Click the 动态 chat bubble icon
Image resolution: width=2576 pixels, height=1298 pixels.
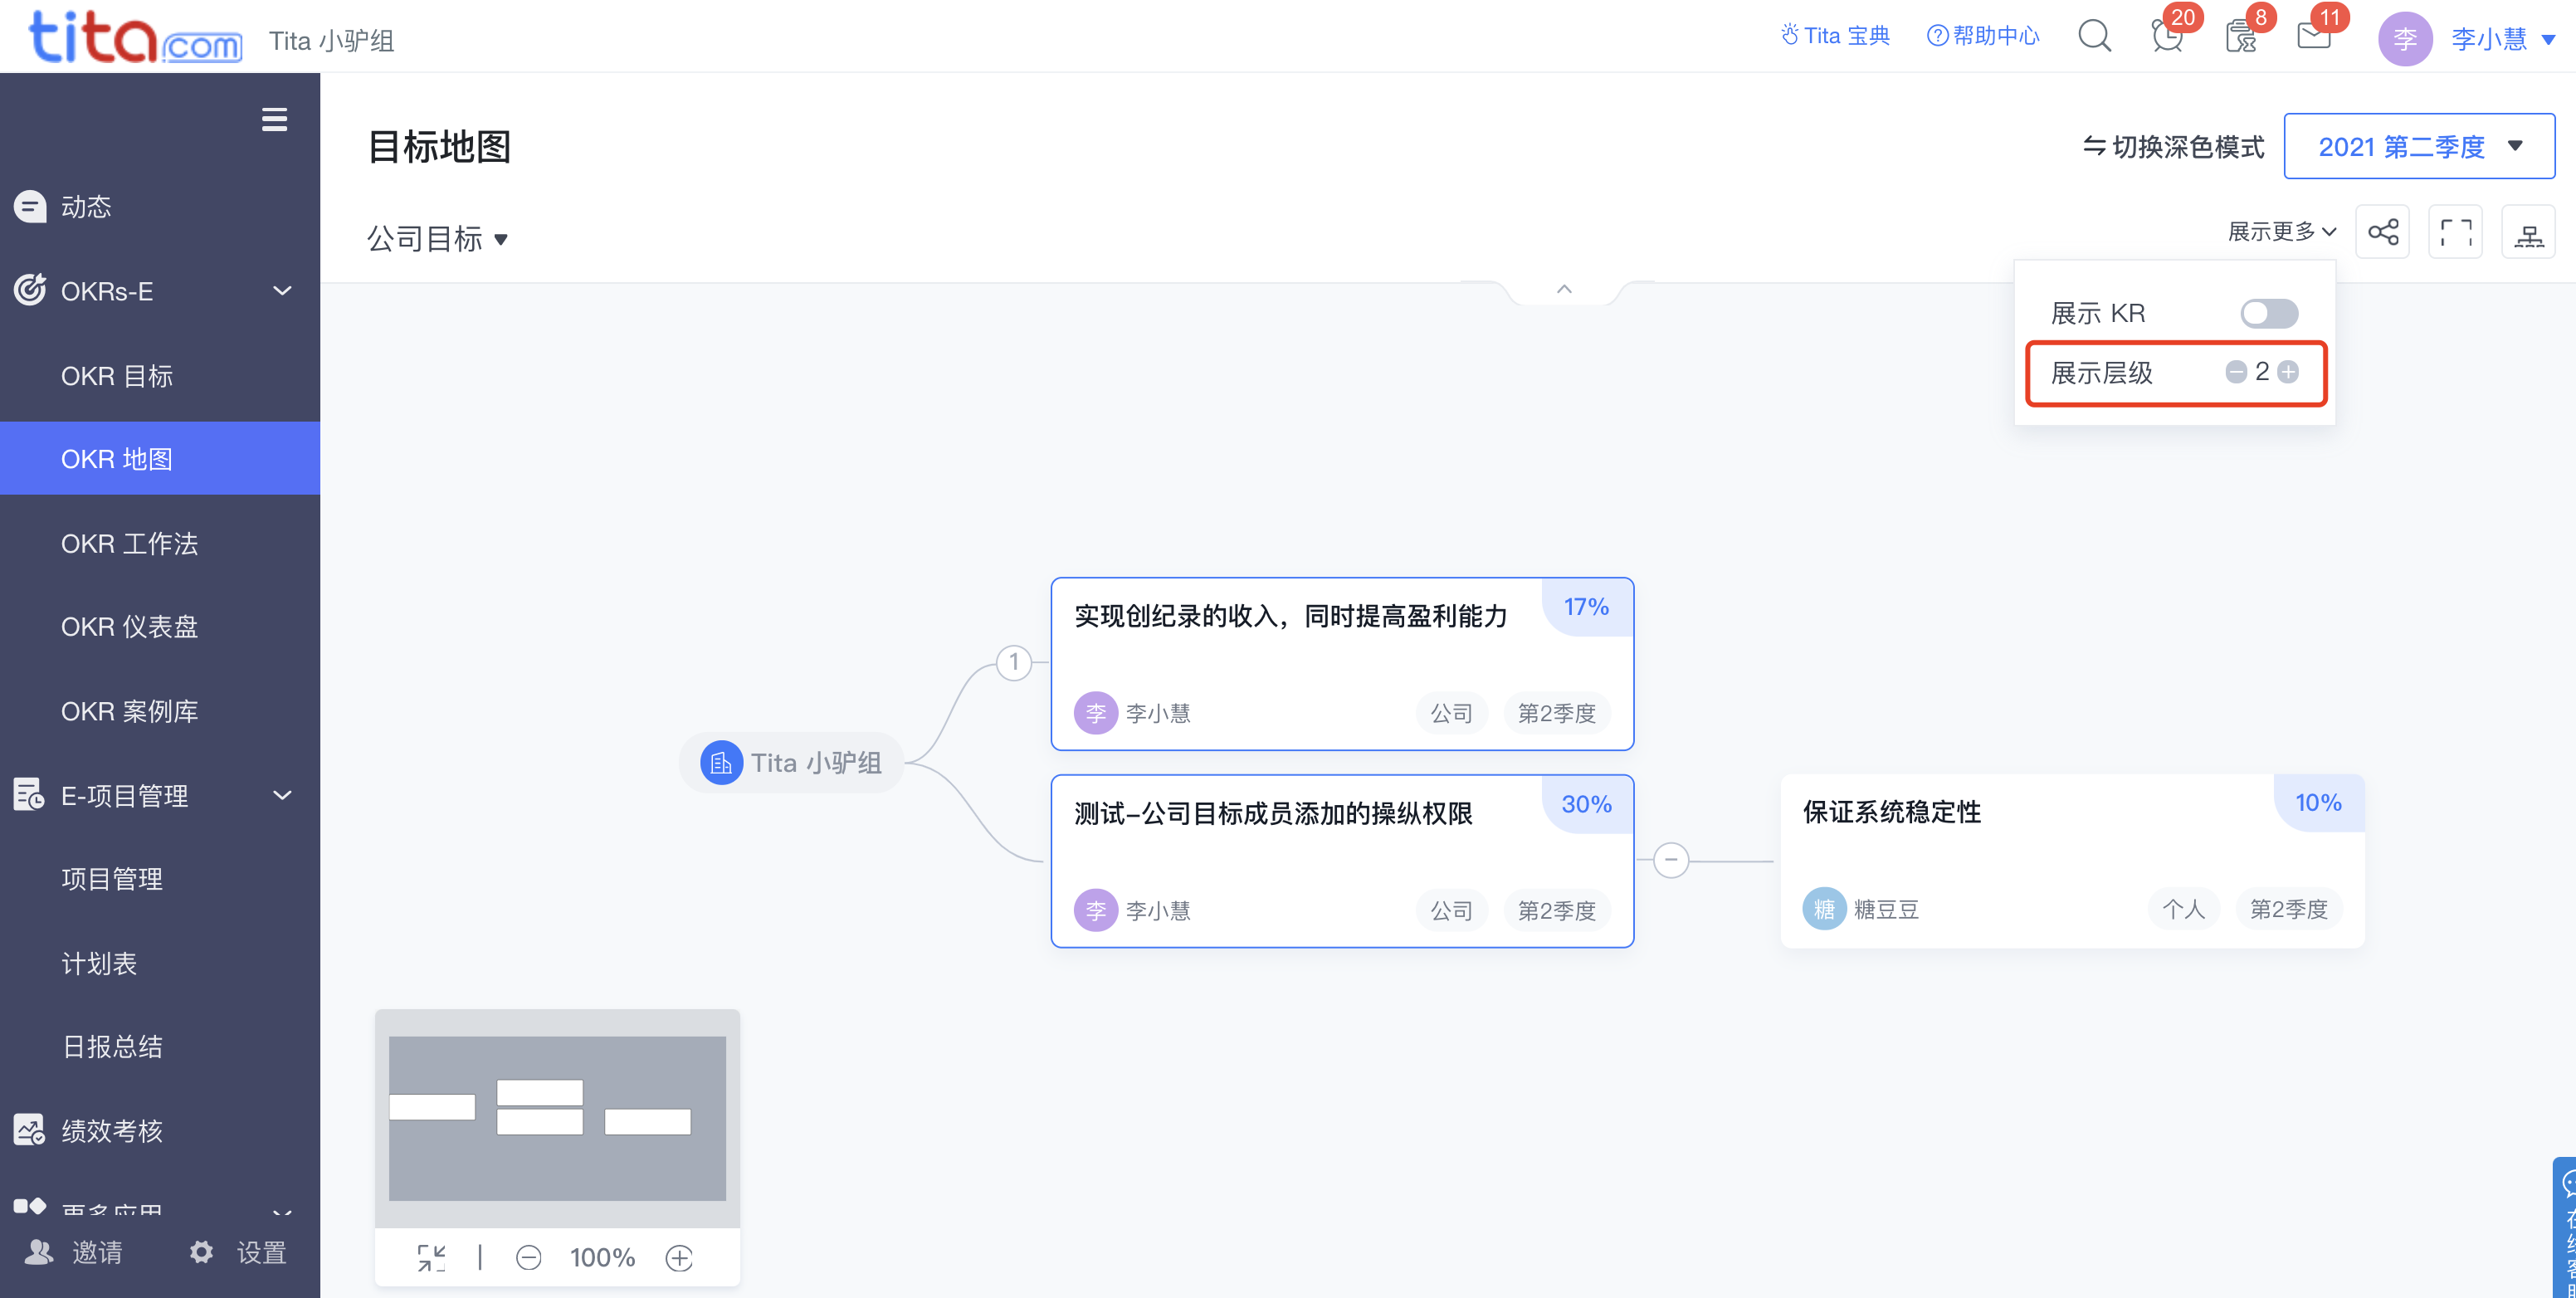coord(30,207)
